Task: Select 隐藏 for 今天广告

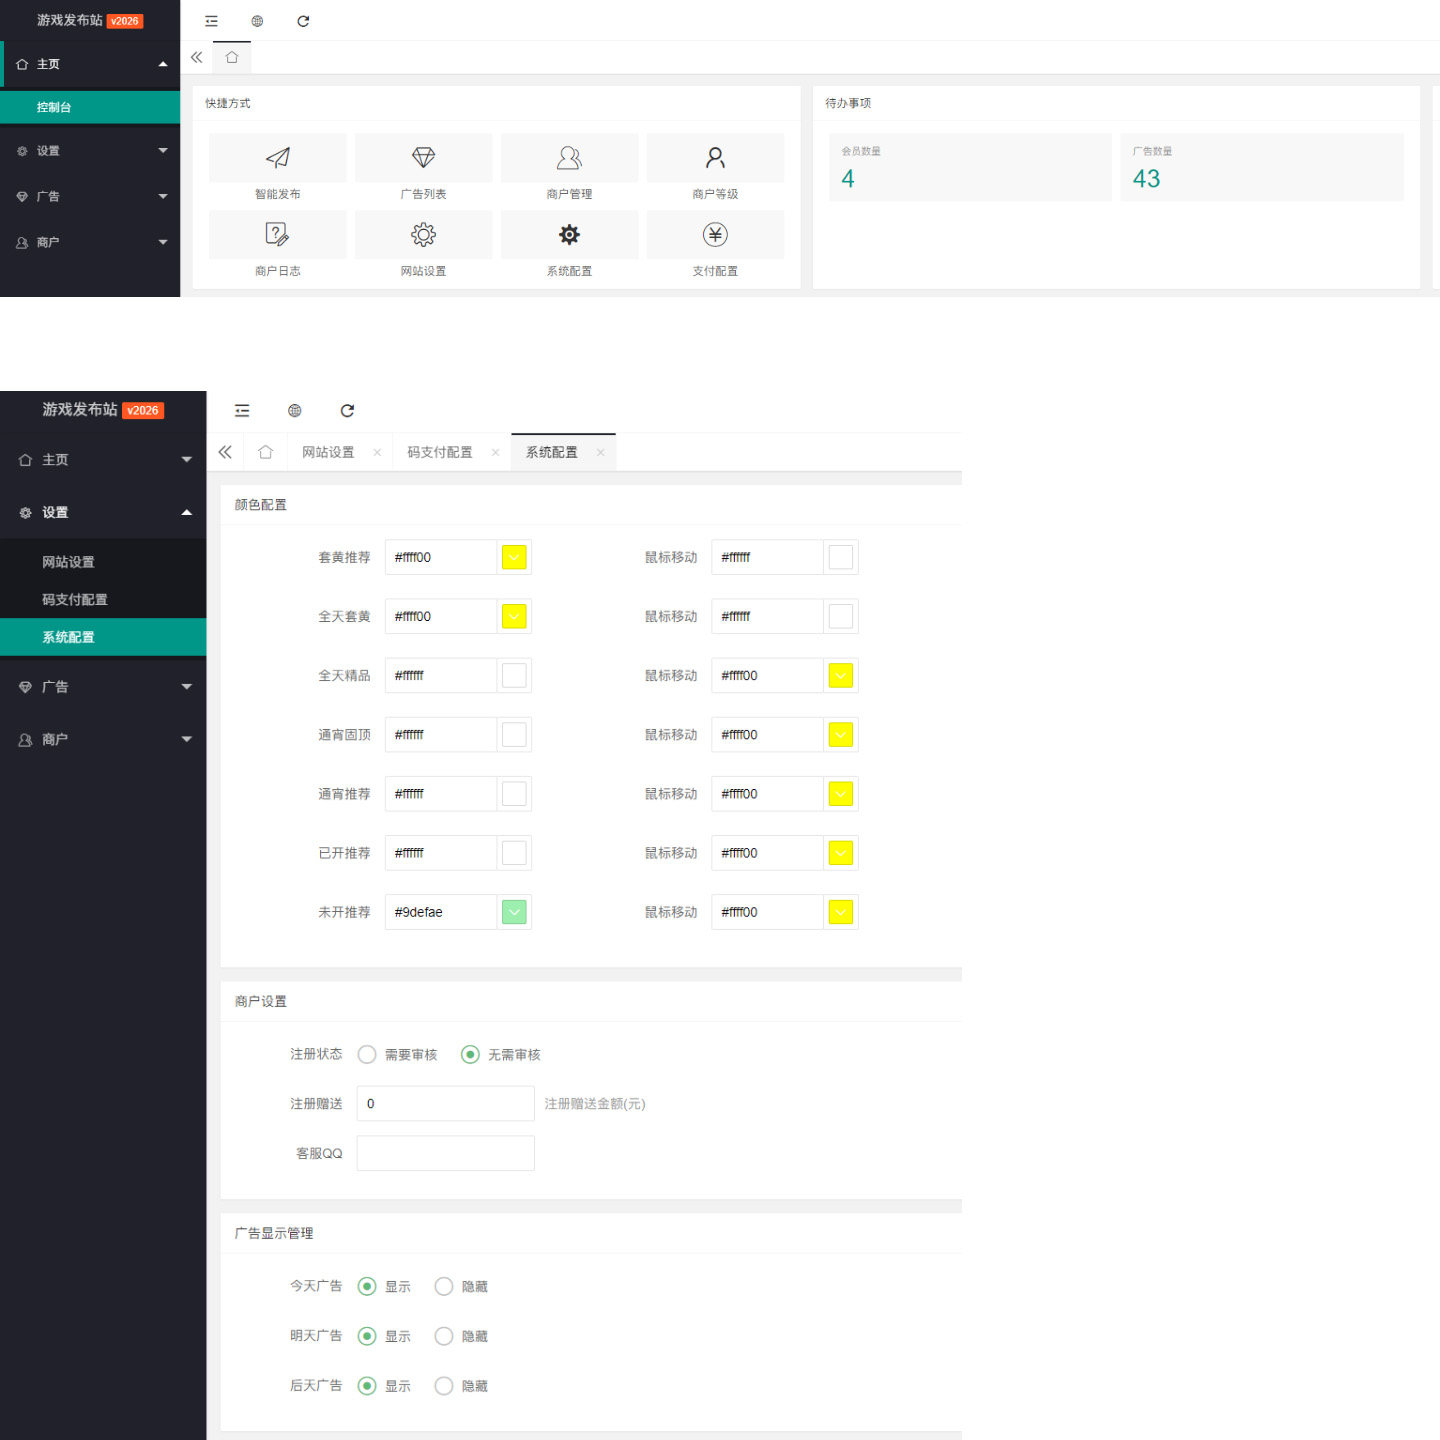Action: pyautogui.click(x=444, y=1287)
